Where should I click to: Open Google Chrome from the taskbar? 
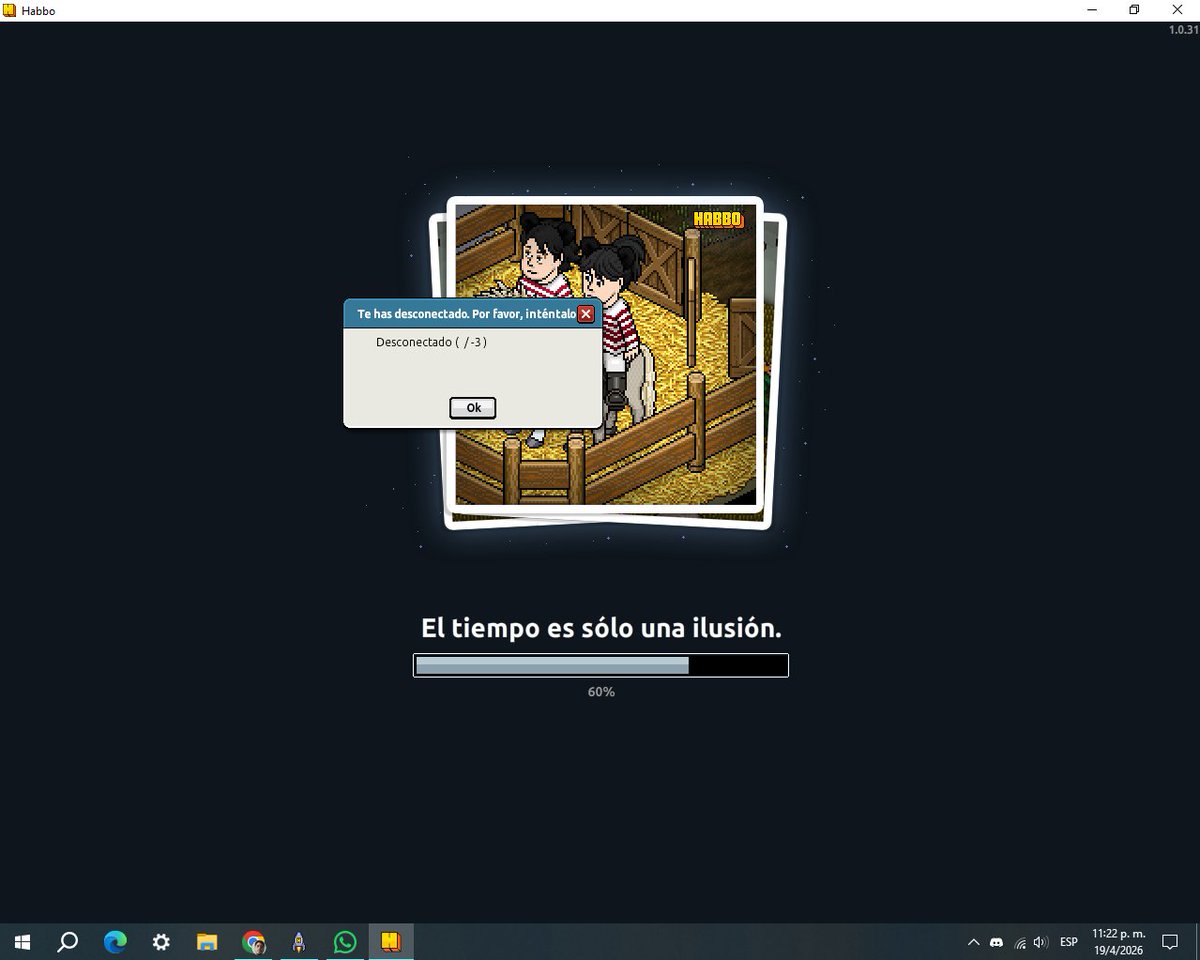click(253, 942)
